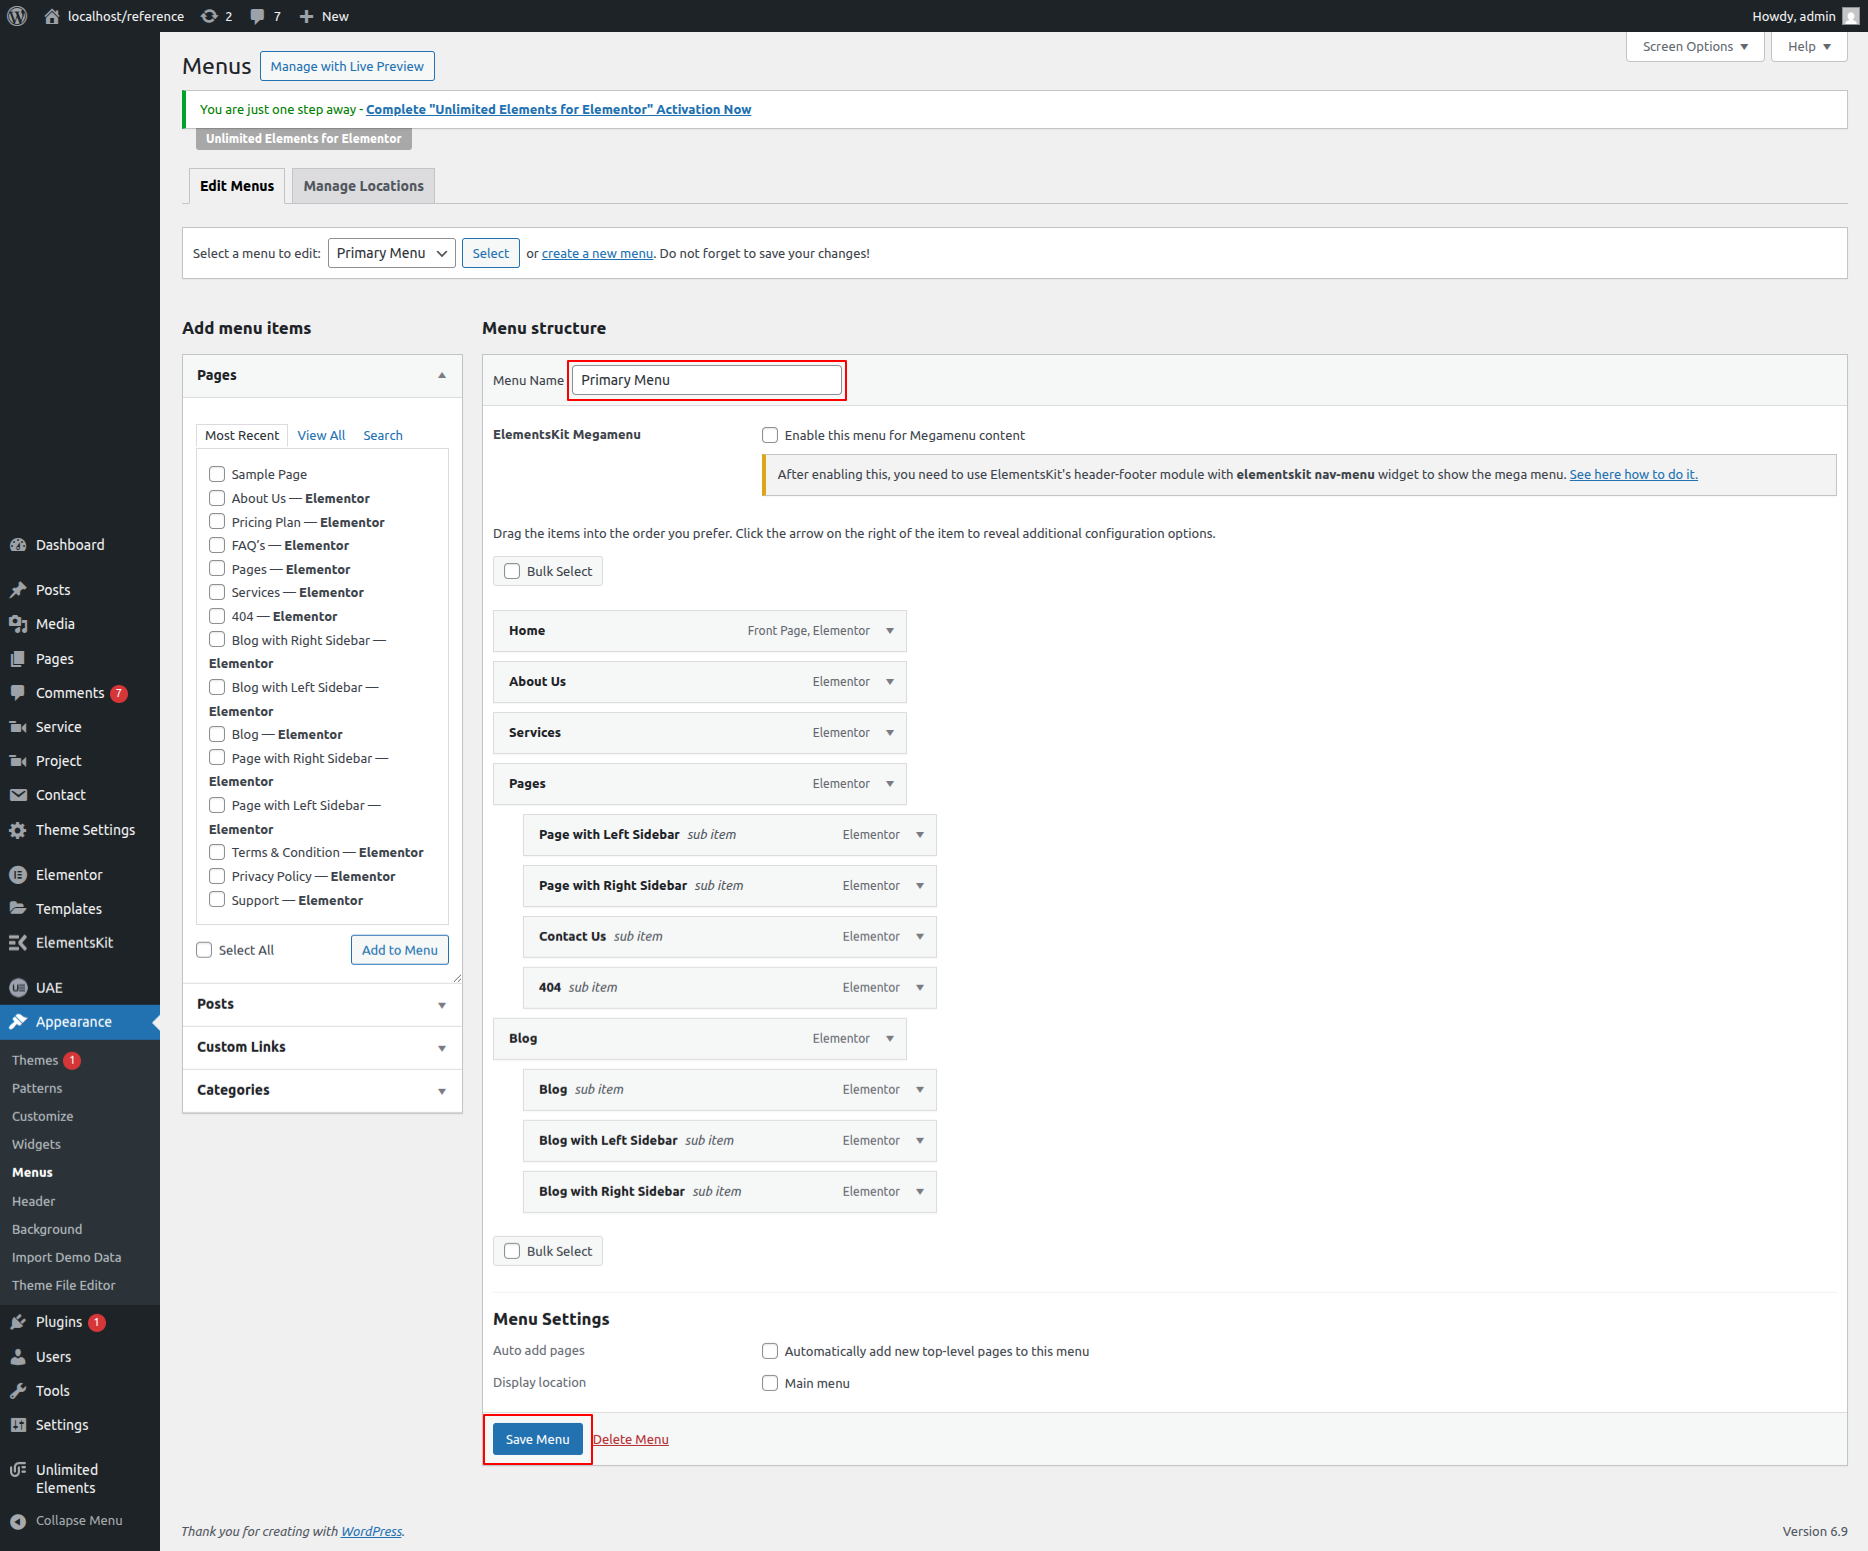Open the site home icon in admin bar

tap(52, 16)
